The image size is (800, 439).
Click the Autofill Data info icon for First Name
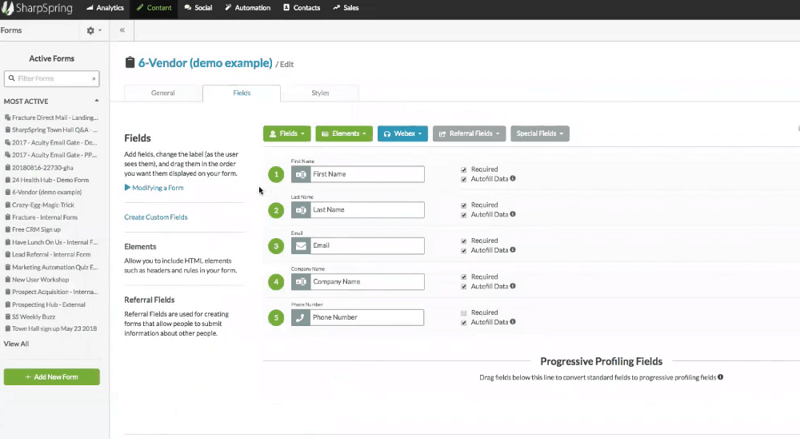pyautogui.click(x=513, y=179)
